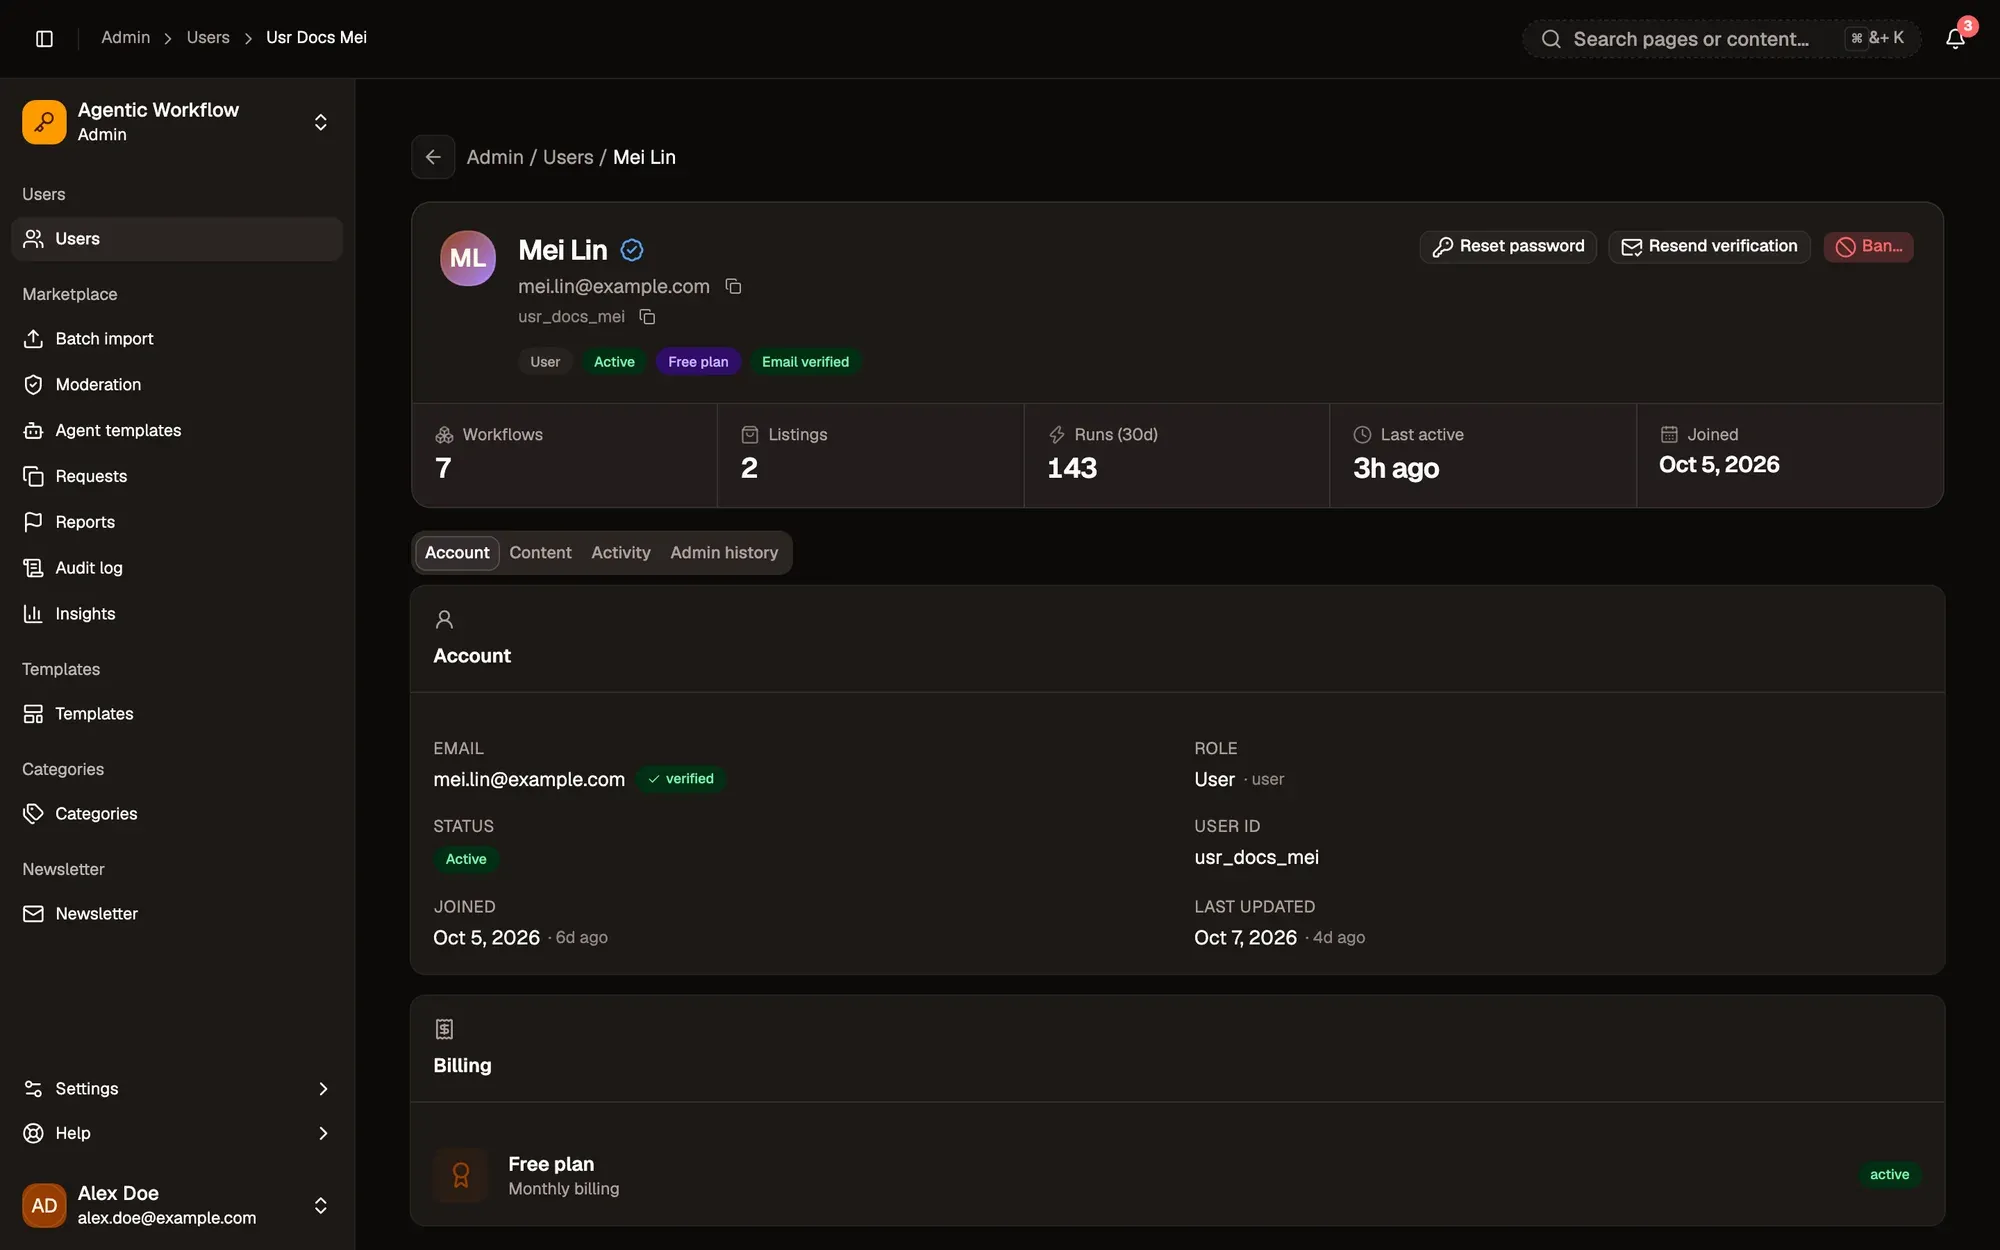
Task: Click the Monthly billing text
Action: (564, 1189)
